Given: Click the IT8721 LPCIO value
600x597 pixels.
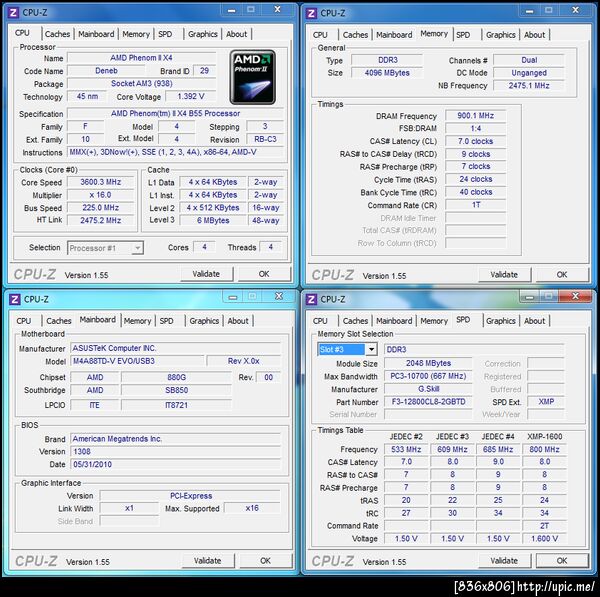Looking at the screenshot, I should click(176, 405).
